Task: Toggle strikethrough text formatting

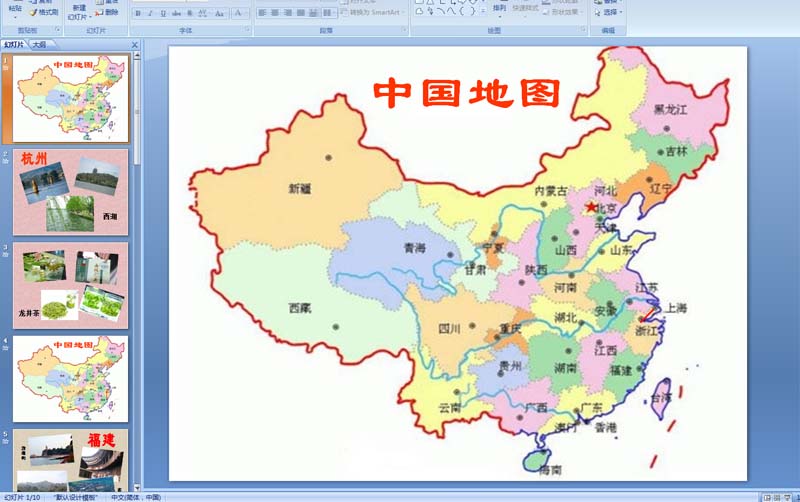Action: click(x=176, y=13)
